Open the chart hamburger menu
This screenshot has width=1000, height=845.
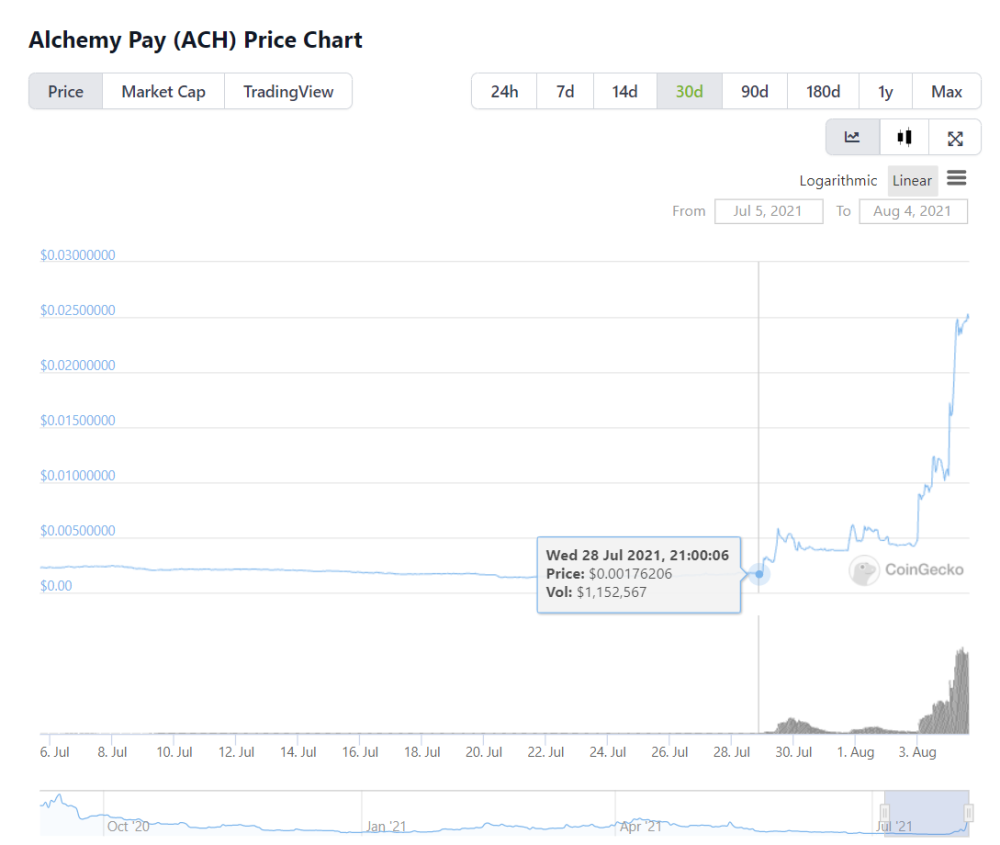pos(957,178)
